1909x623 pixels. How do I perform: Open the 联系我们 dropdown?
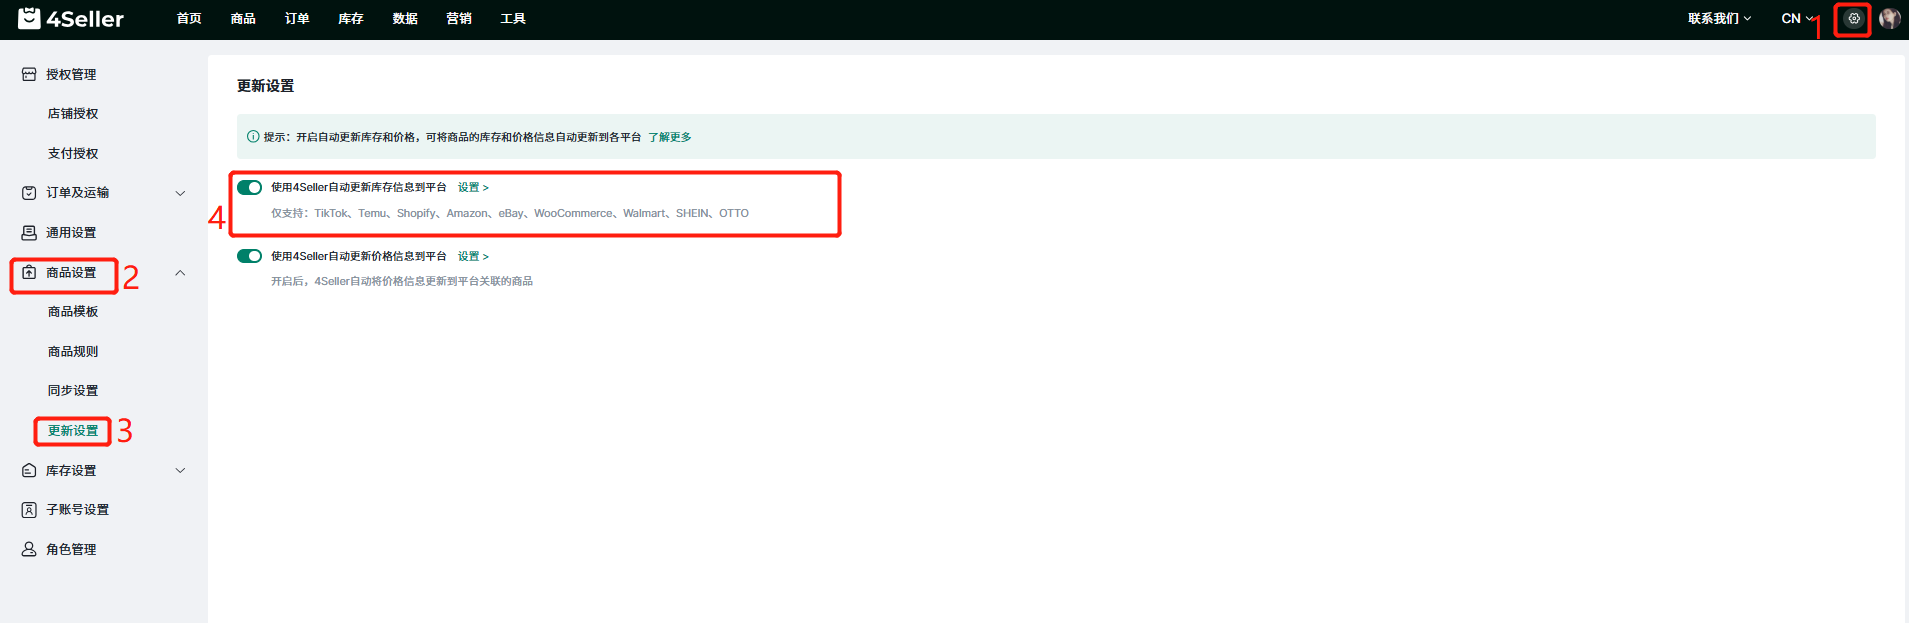1719,19
